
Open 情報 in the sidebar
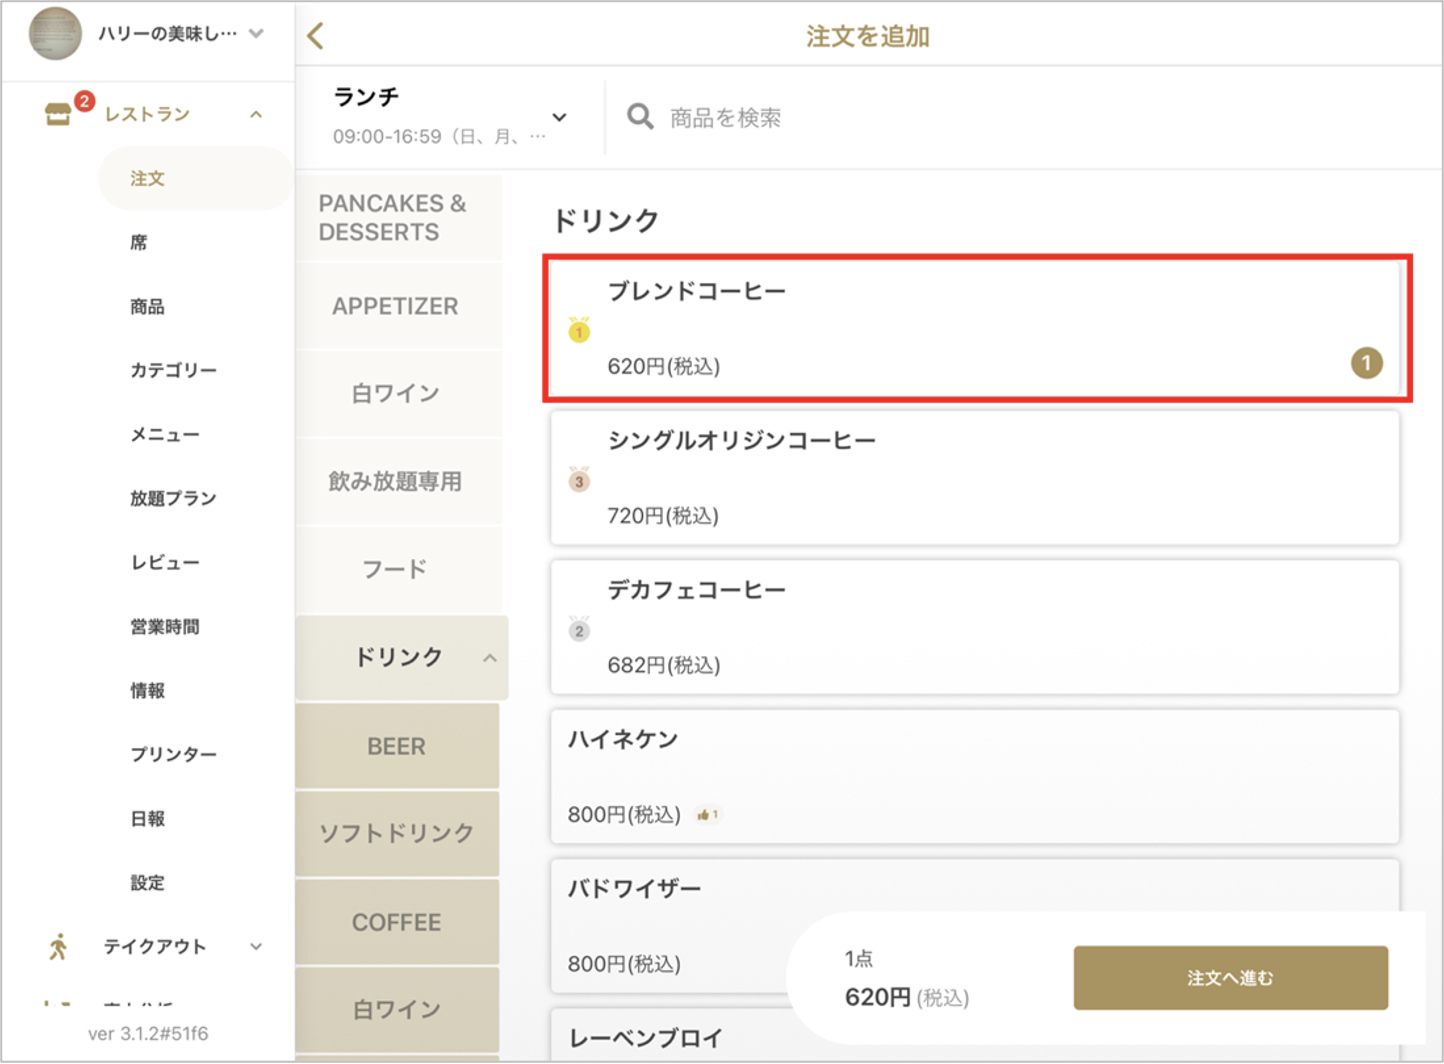147,690
